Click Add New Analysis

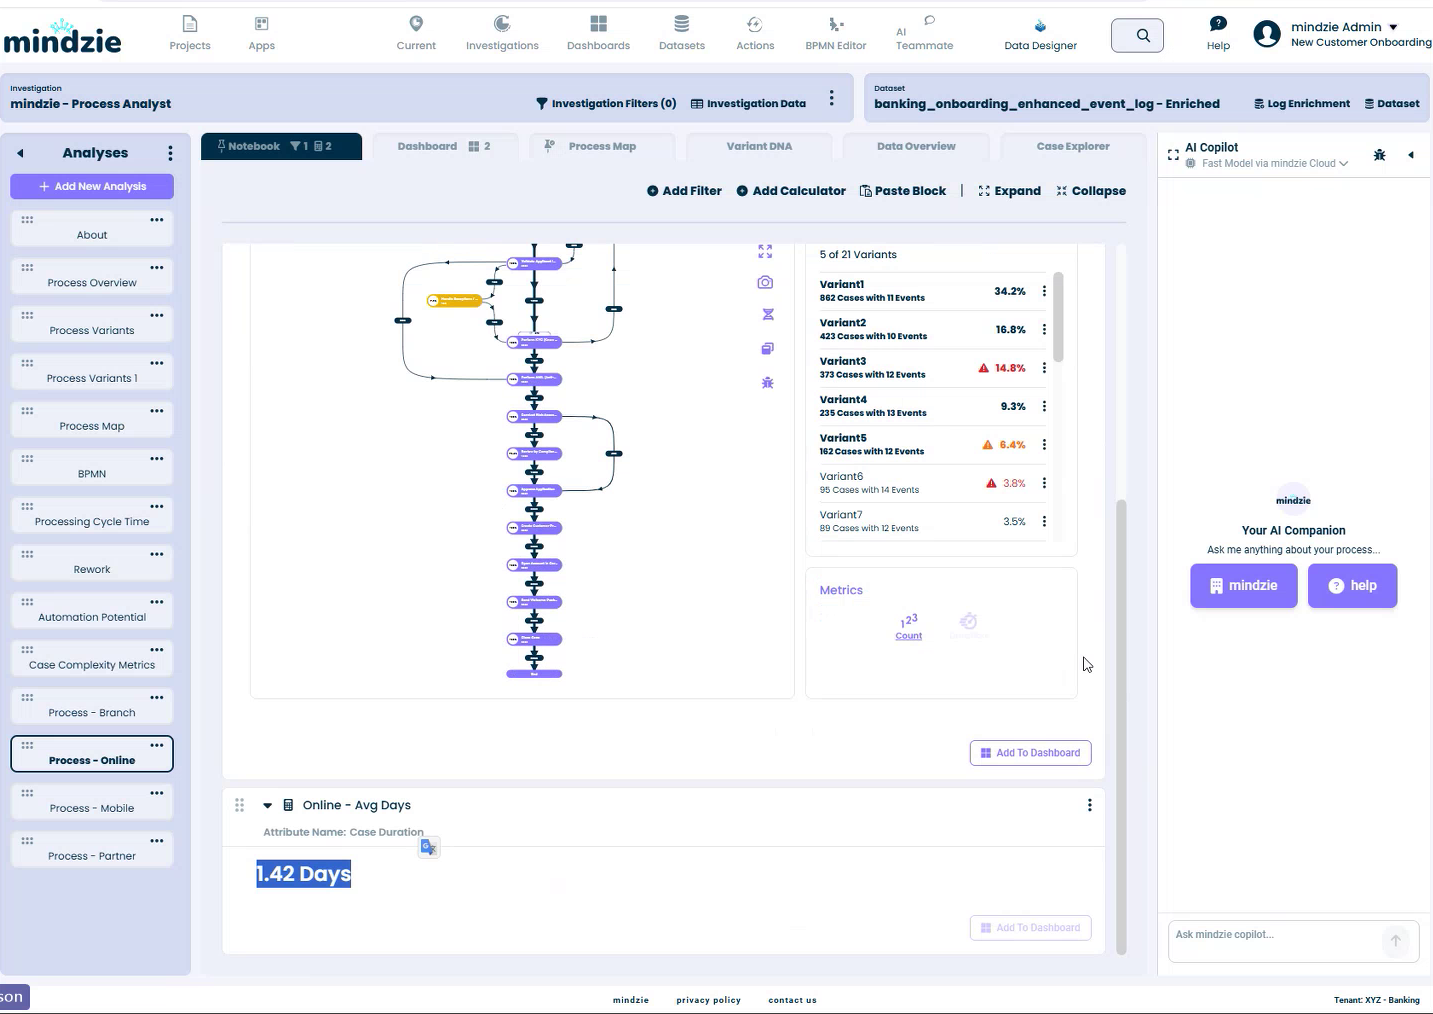click(x=92, y=186)
